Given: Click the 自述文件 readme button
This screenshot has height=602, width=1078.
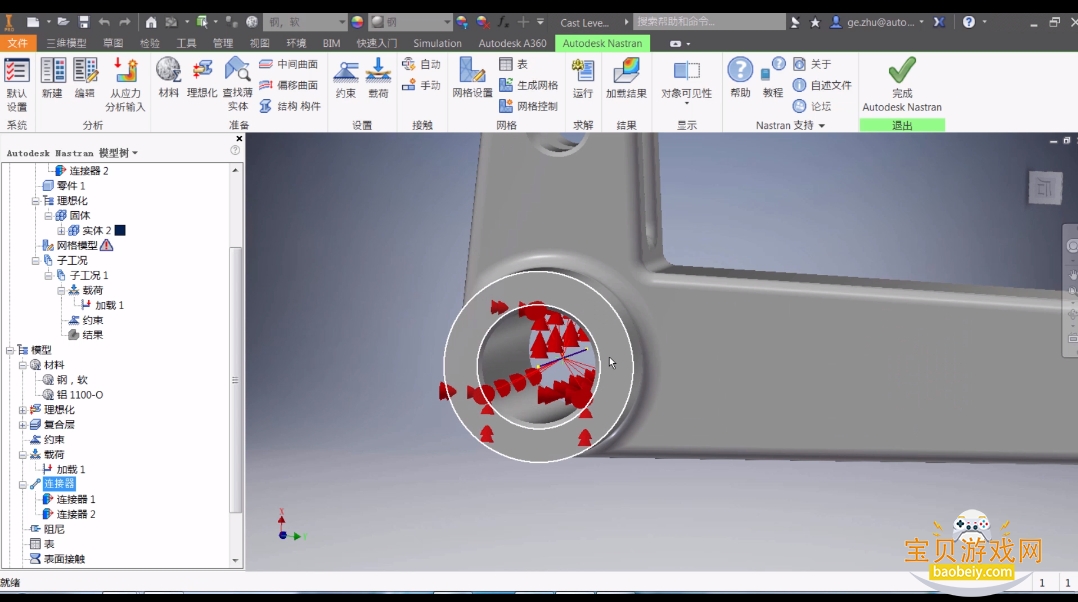Looking at the screenshot, I should coord(822,85).
